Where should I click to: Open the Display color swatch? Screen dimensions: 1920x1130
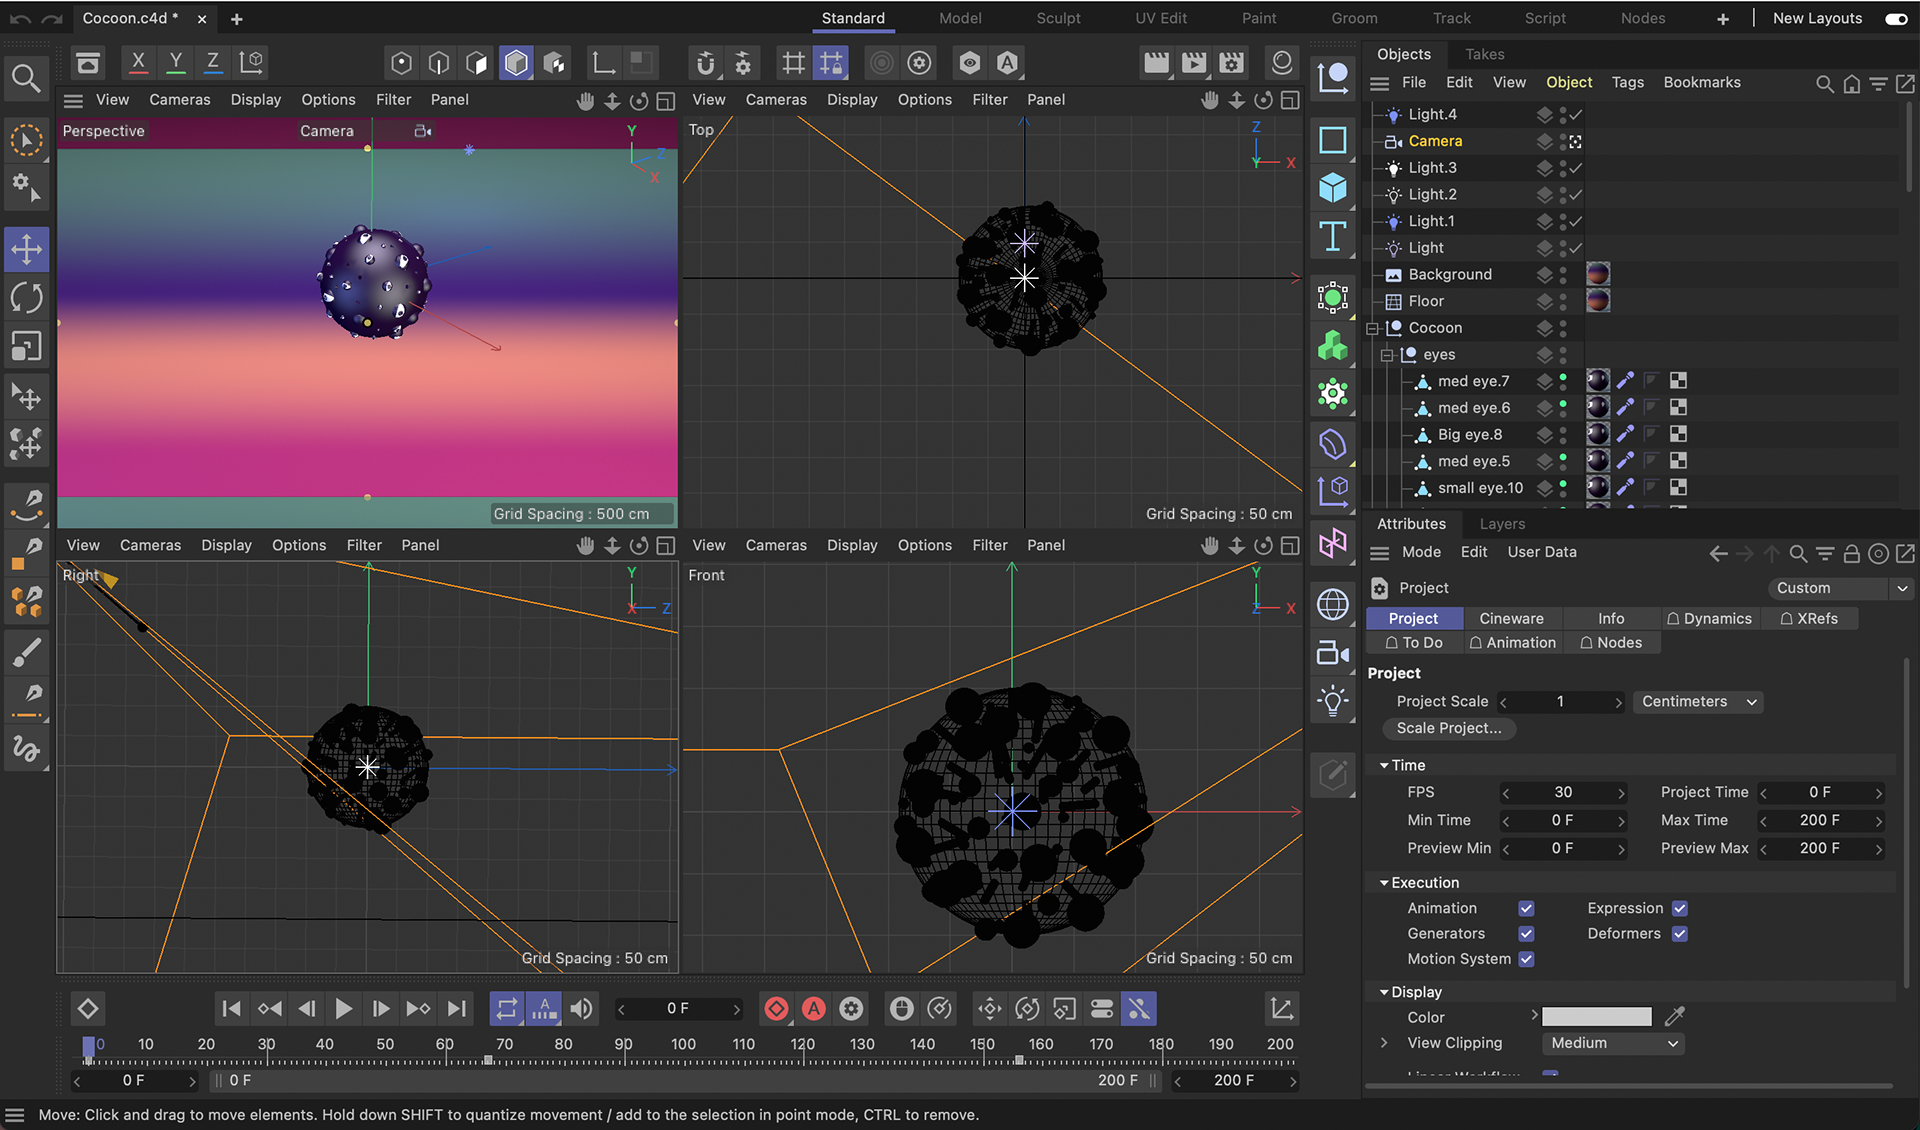point(1596,1017)
